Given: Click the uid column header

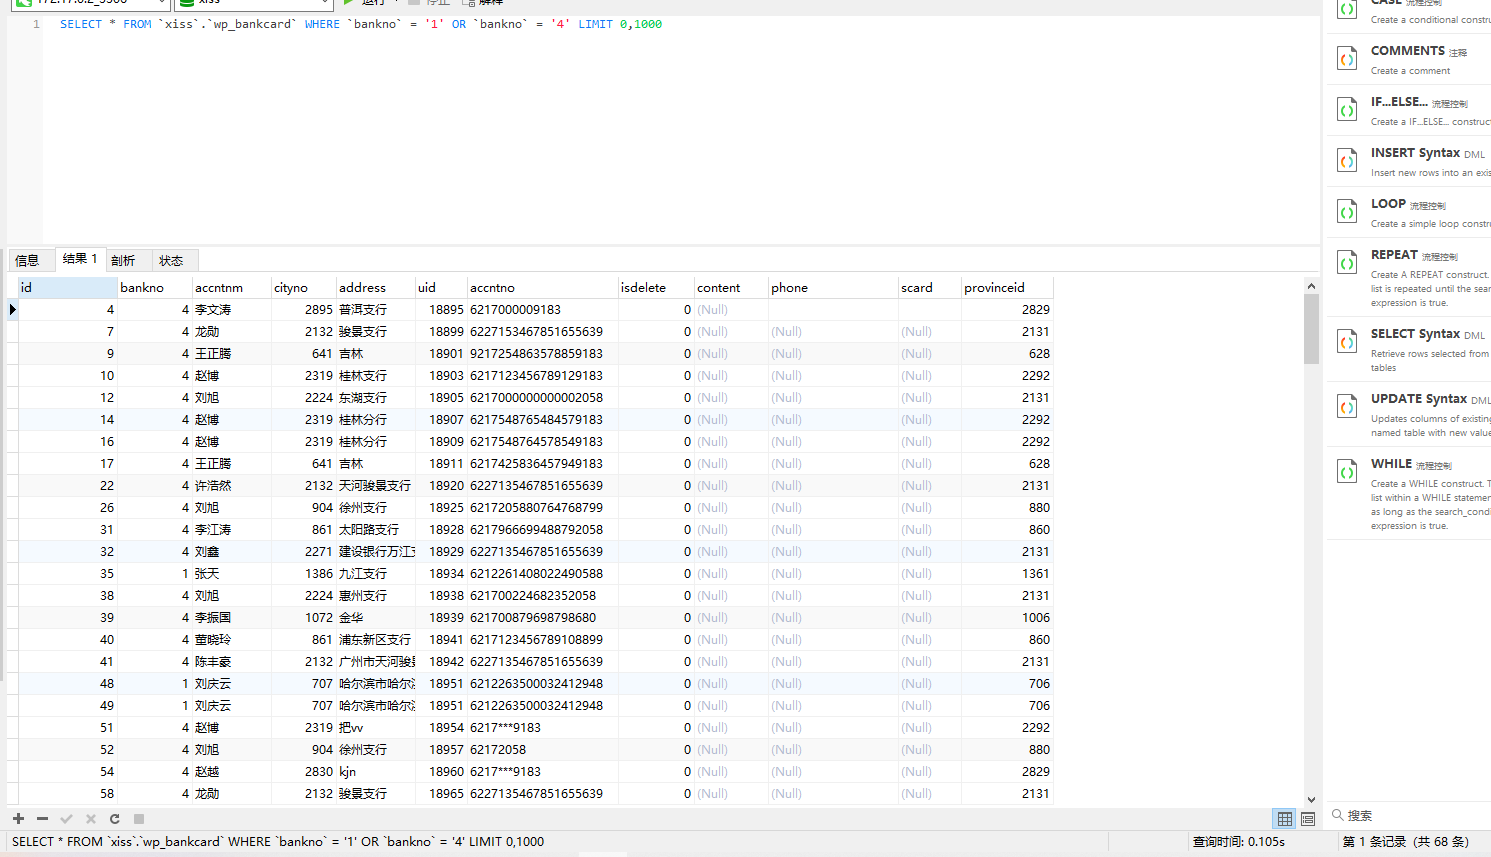Looking at the screenshot, I should (441, 288).
